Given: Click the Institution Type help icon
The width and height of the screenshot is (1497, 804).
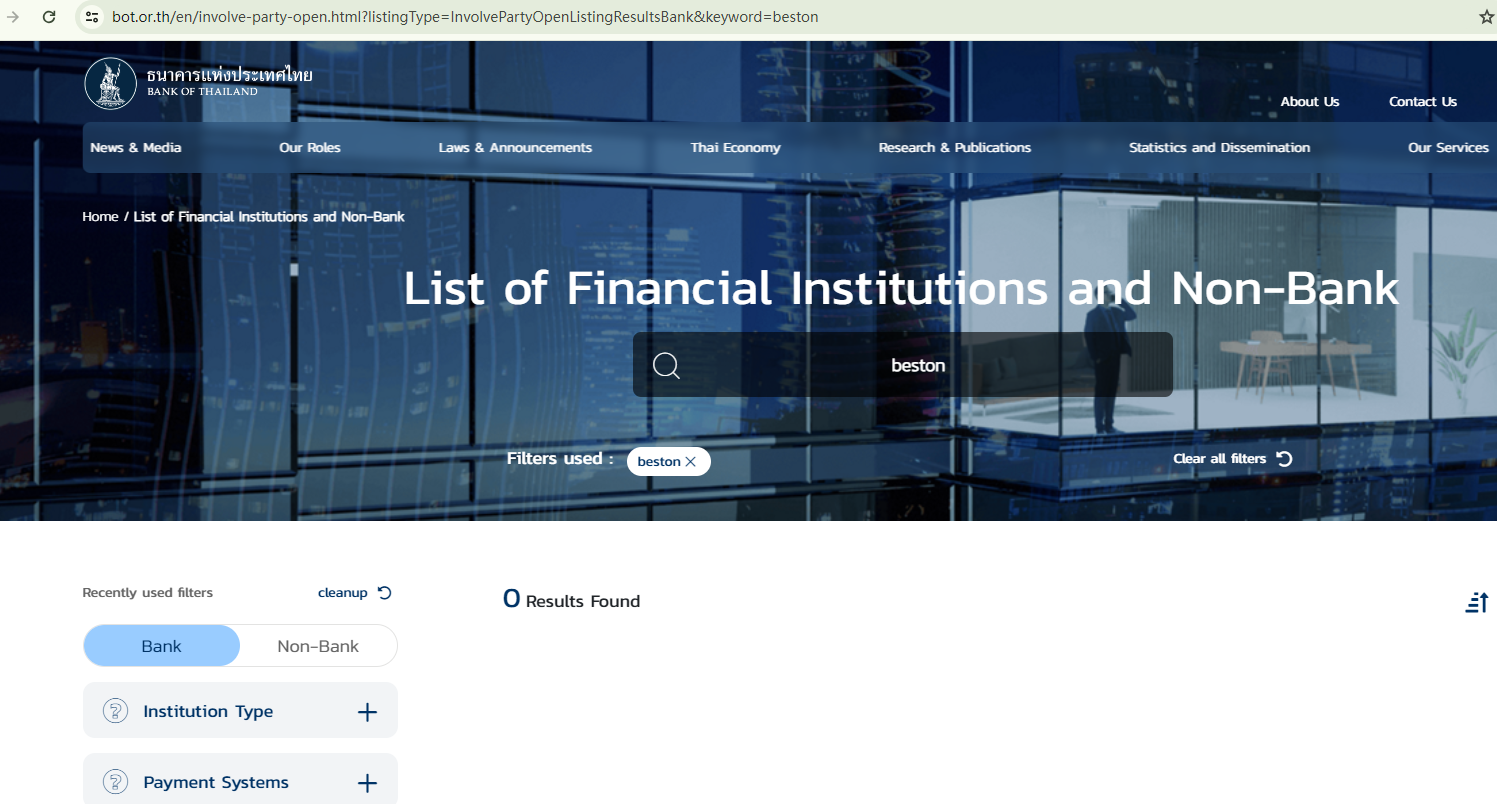Looking at the screenshot, I should click(x=116, y=711).
